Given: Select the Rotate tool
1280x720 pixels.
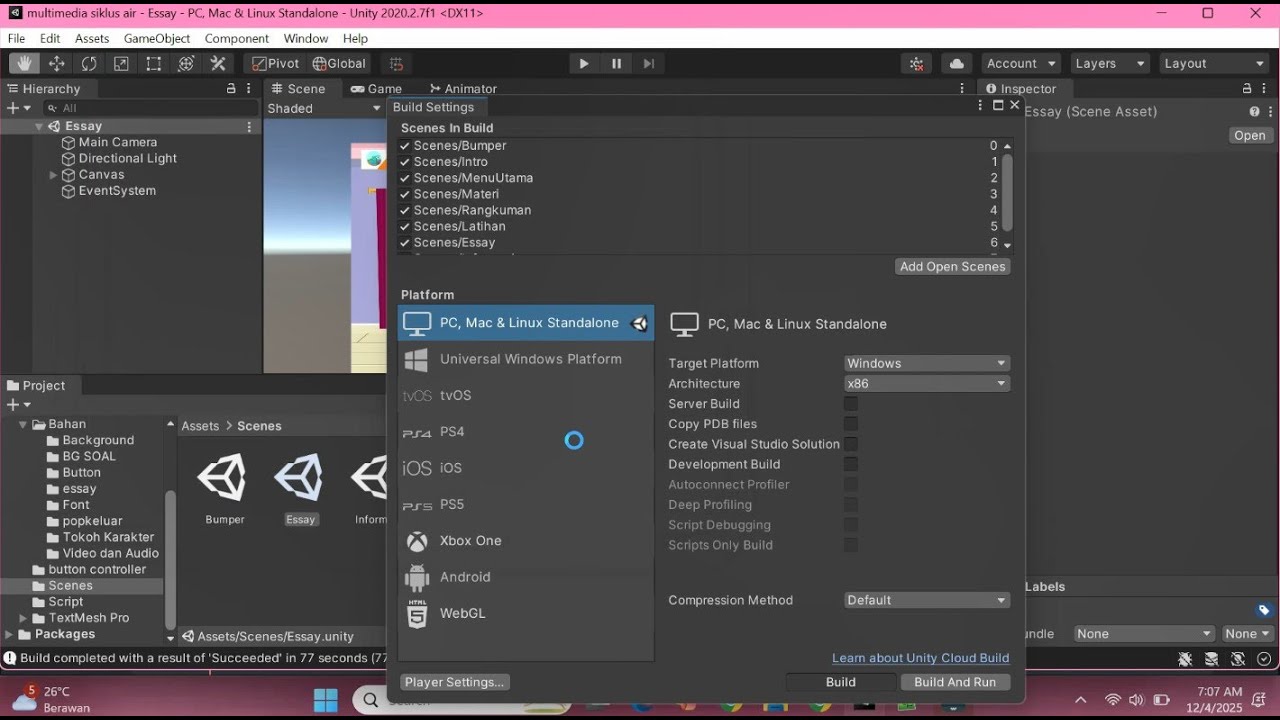Looking at the screenshot, I should point(89,63).
